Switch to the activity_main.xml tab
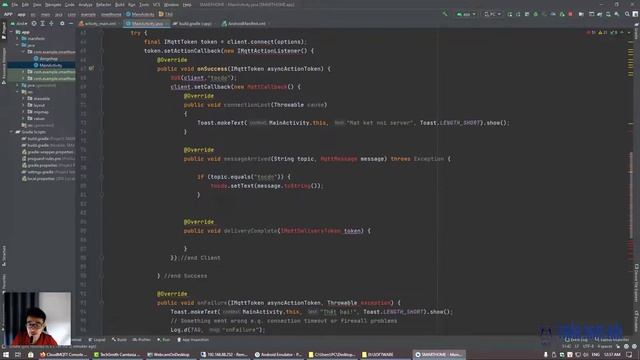This screenshot has height=360, width=640. pyautogui.click(x=98, y=24)
